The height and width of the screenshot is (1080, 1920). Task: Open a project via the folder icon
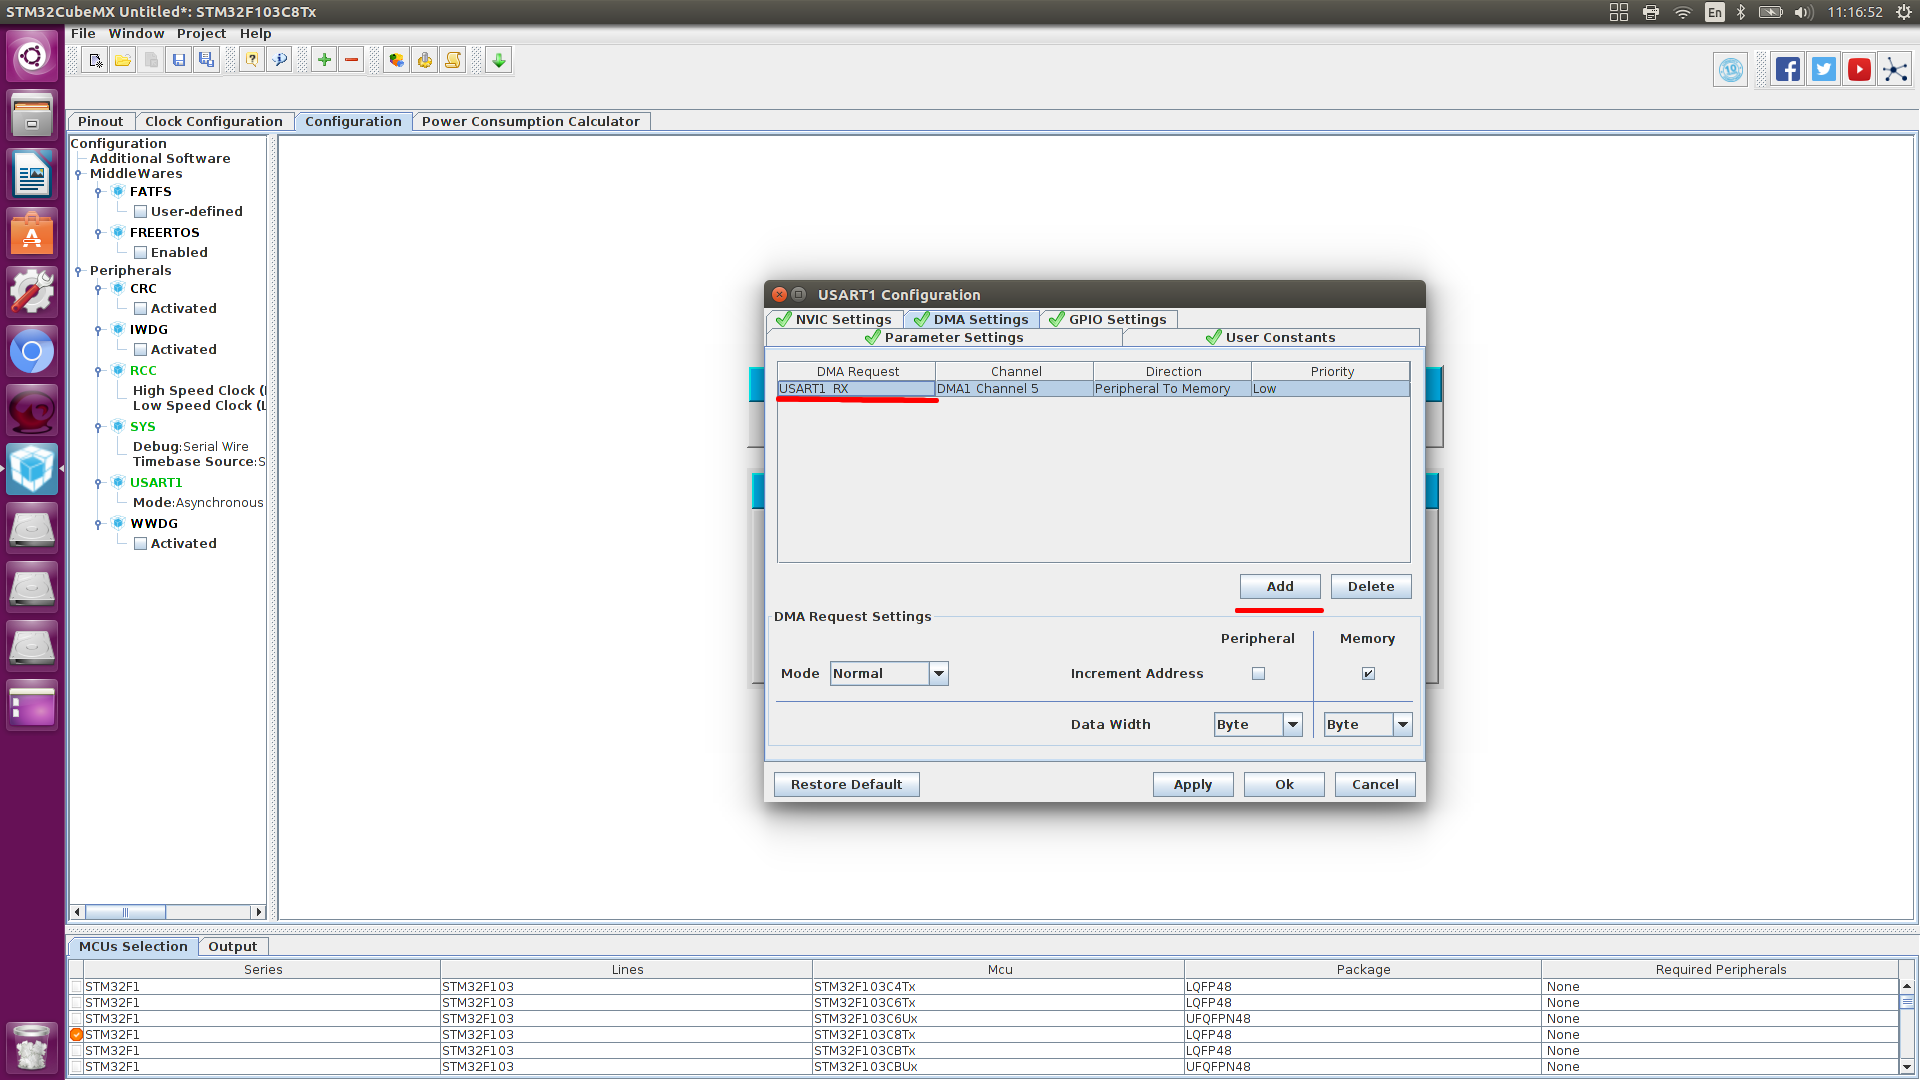123,60
